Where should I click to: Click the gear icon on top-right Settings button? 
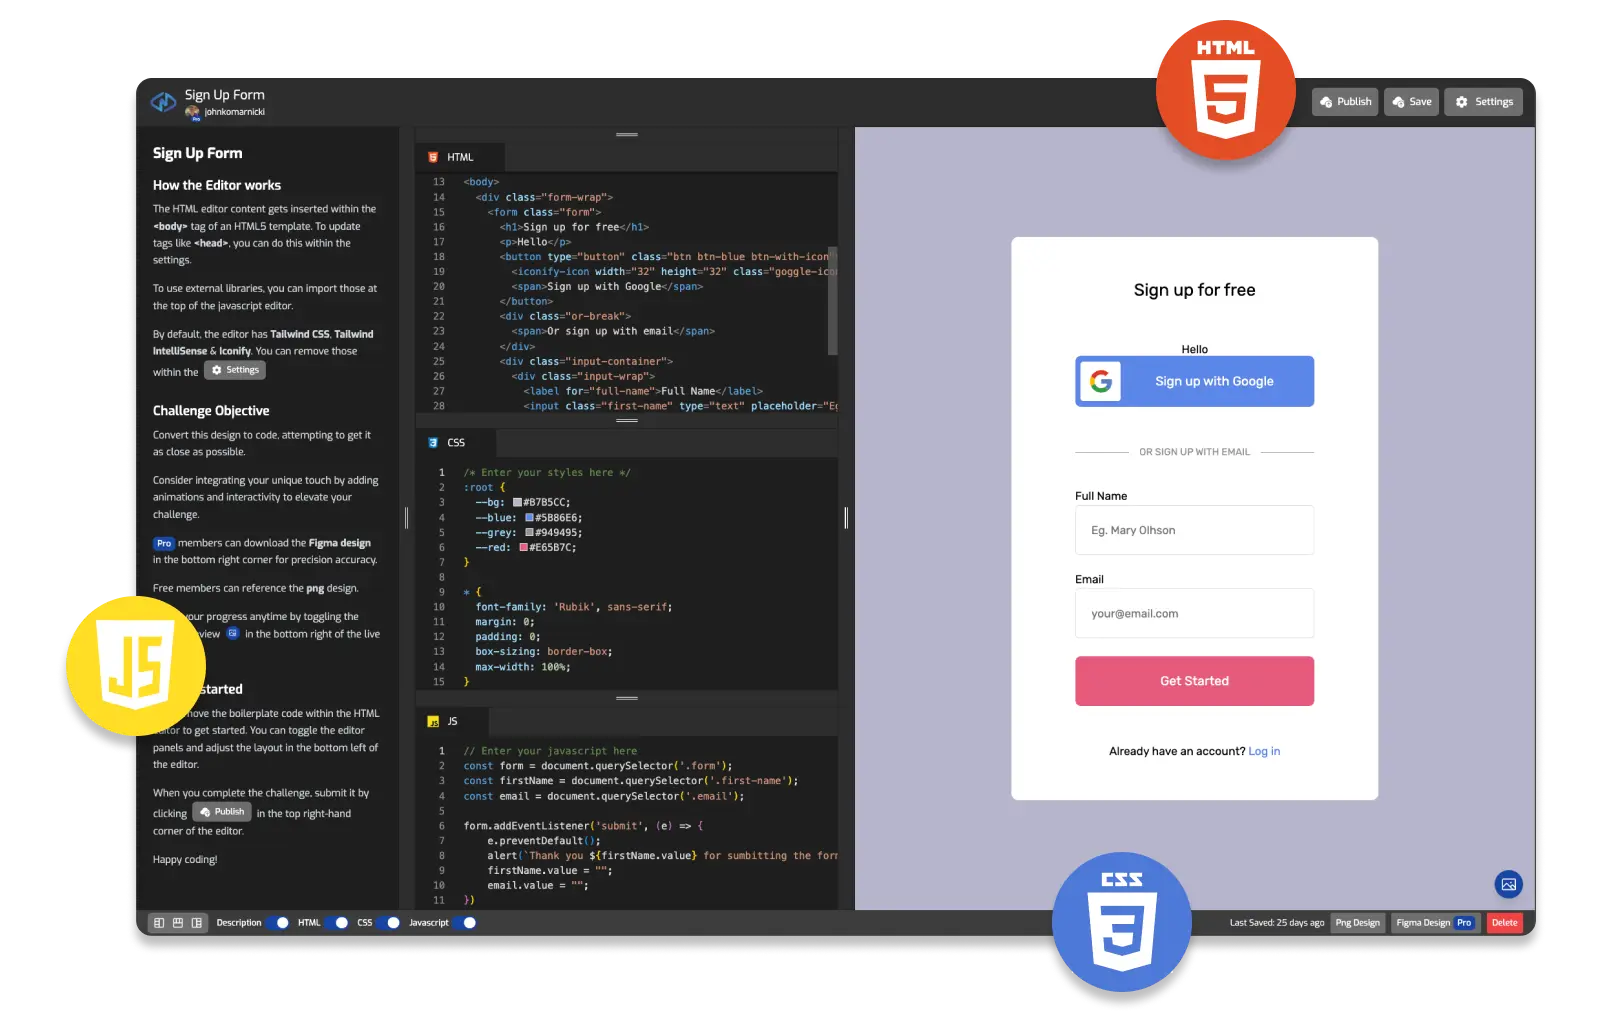coord(1462,102)
